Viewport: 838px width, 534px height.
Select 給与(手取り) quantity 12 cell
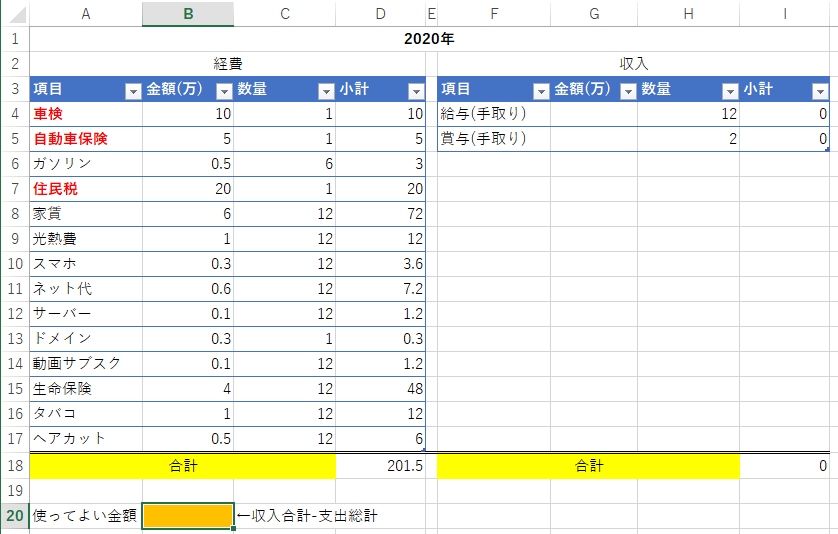(x=689, y=114)
